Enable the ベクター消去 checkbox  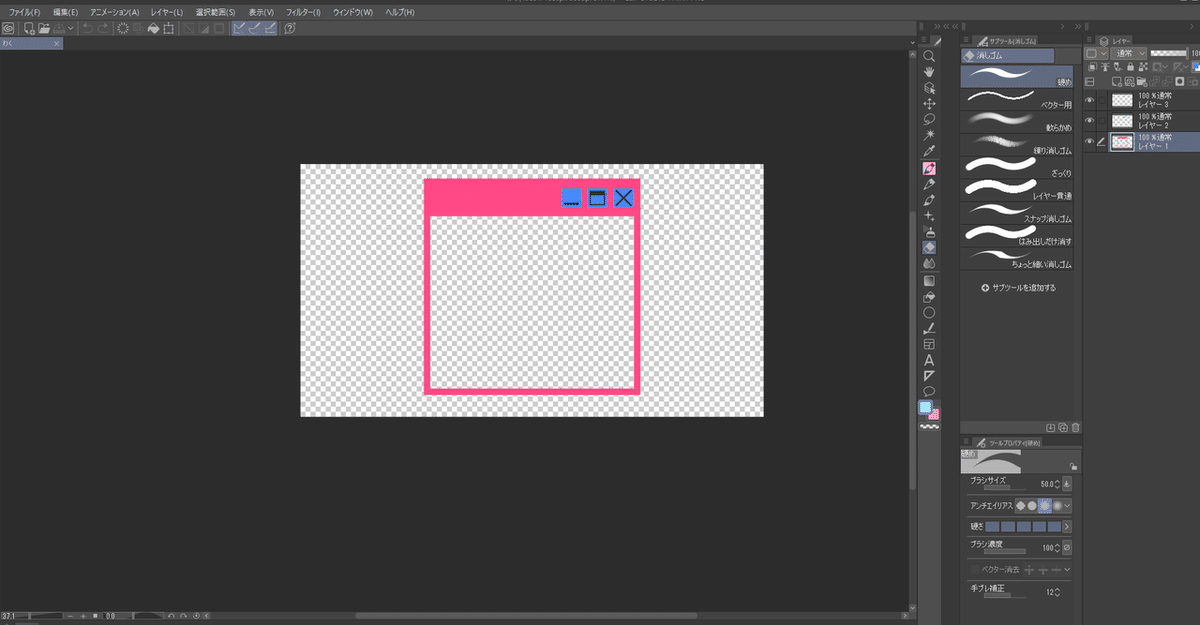coord(975,569)
